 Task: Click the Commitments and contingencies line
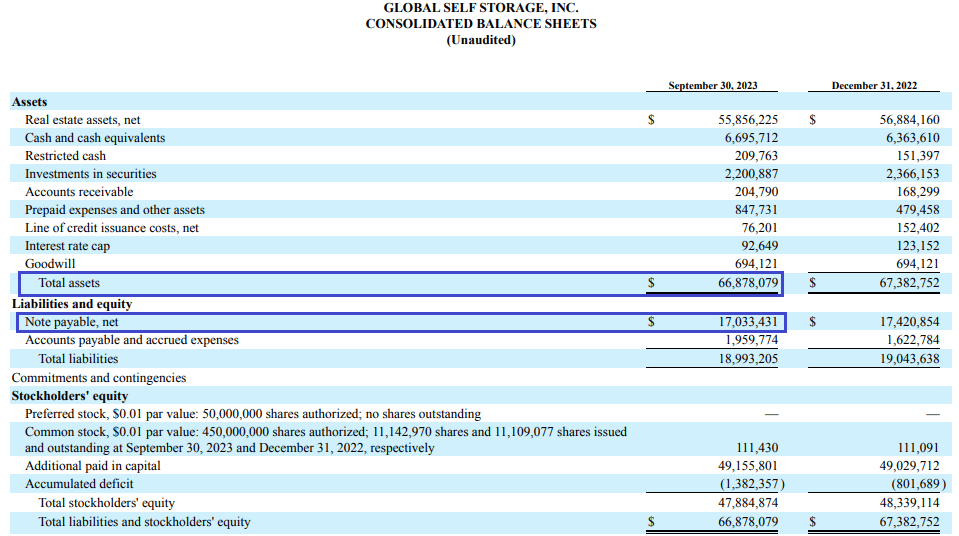[x=99, y=378]
